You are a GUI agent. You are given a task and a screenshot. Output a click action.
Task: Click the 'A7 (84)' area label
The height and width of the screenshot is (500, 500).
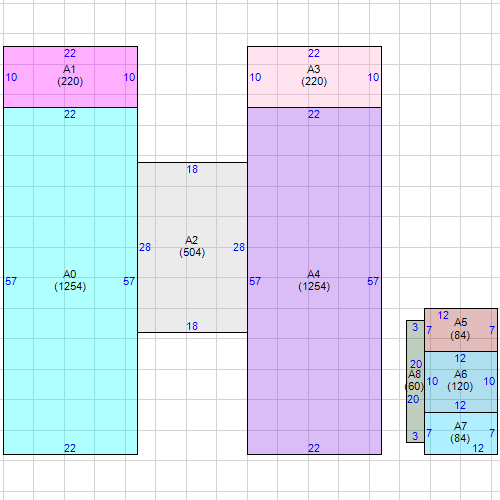tap(460, 432)
